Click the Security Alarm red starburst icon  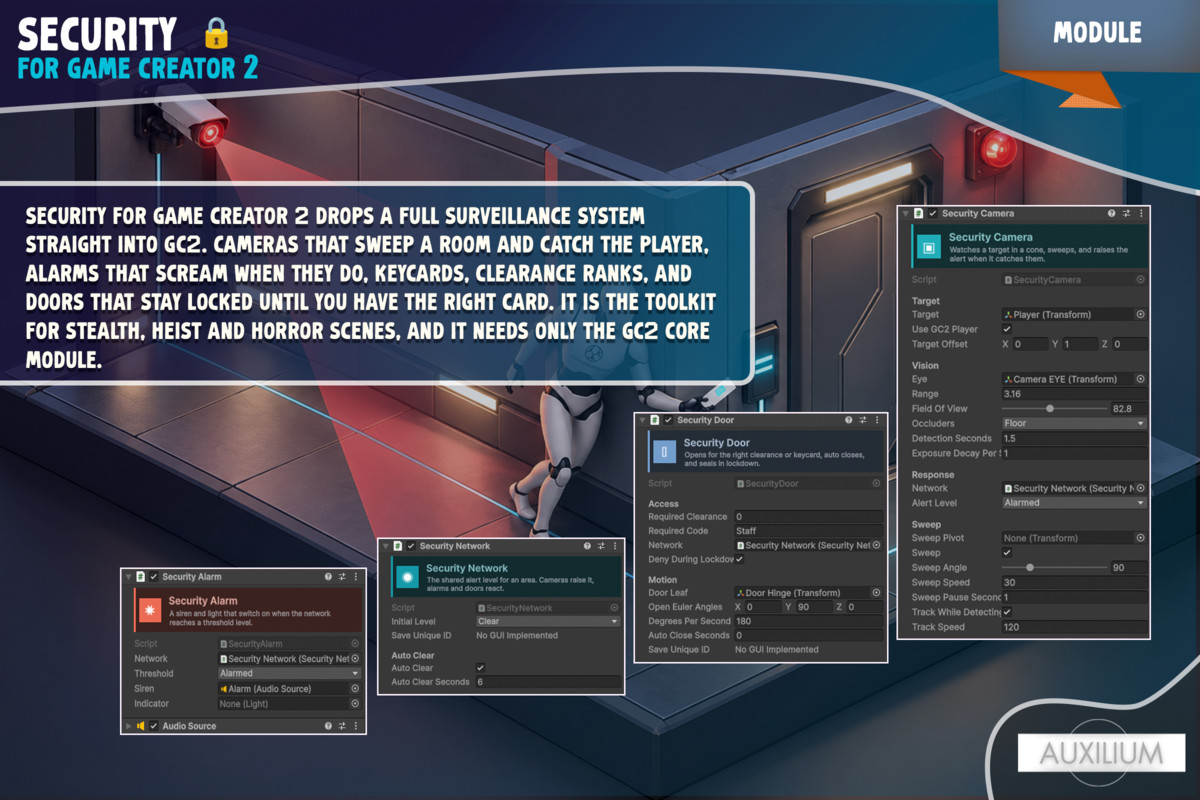click(x=150, y=610)
